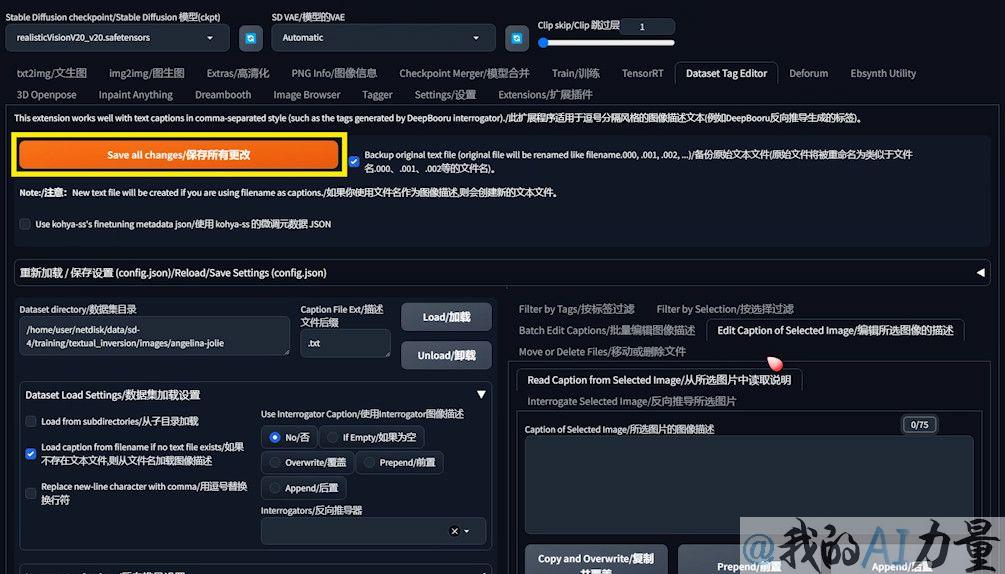Focus the Caption of Selected Image textbox
This screenshot has width=1005, height=574.
tap(749, 485)
